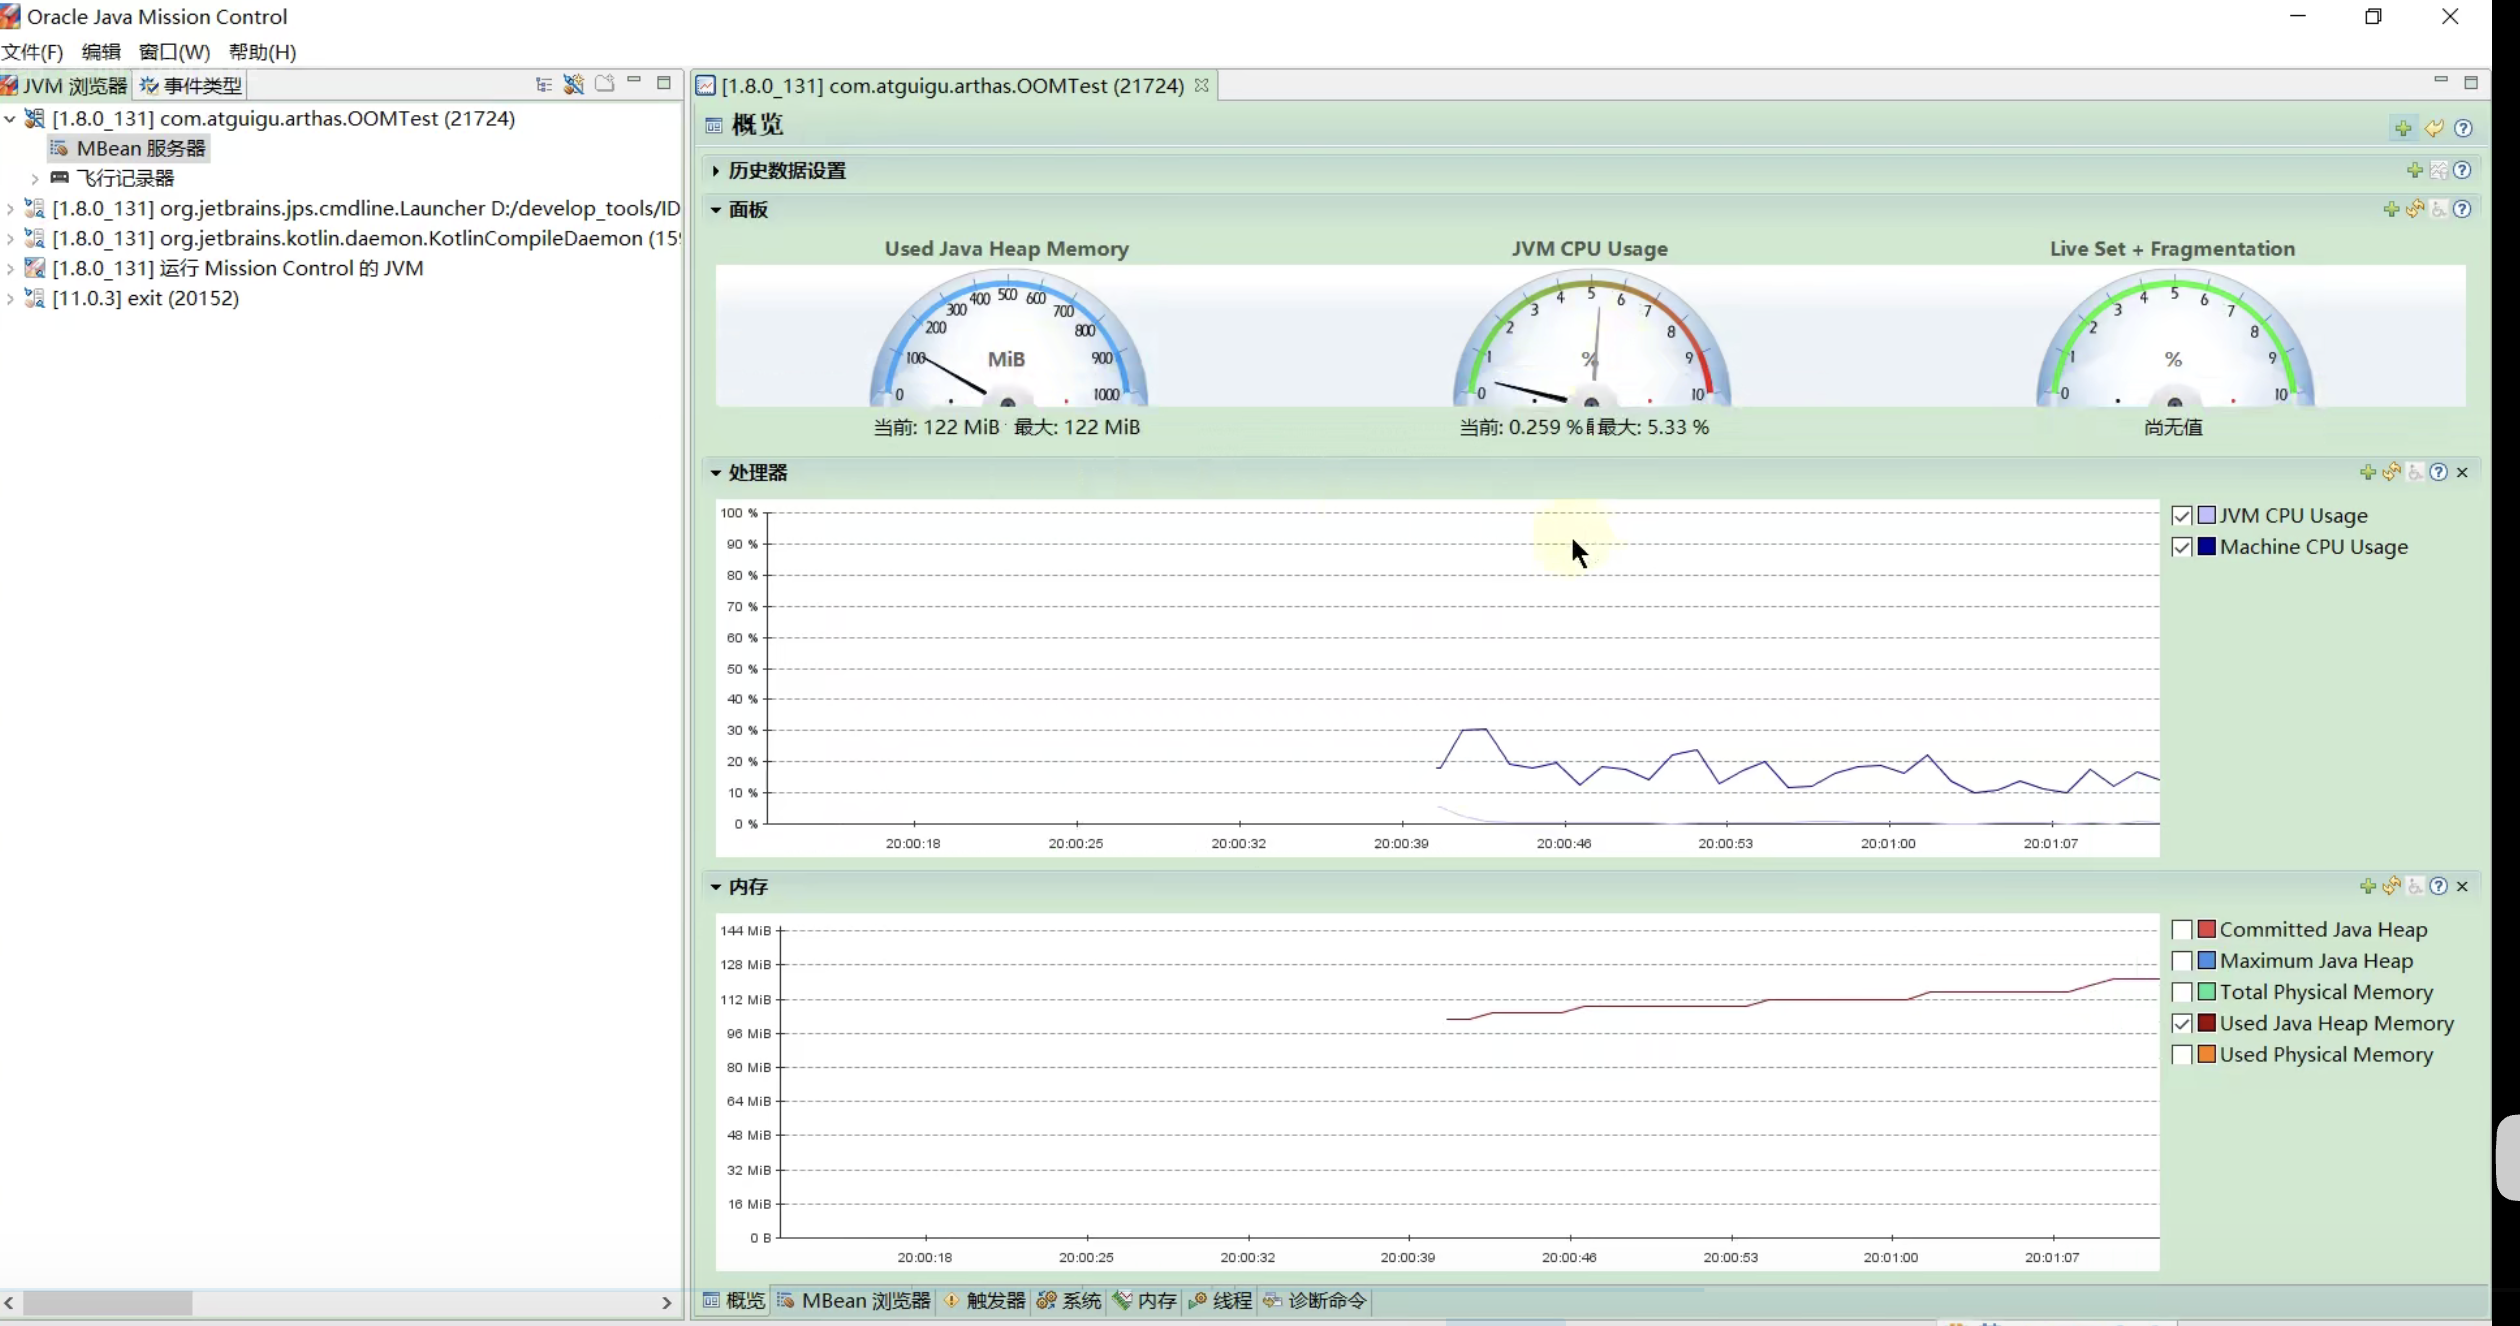Click tree layout icon in JVM browser
Viewport: 2520px width, 1326px height.
[x=544, y=85]
